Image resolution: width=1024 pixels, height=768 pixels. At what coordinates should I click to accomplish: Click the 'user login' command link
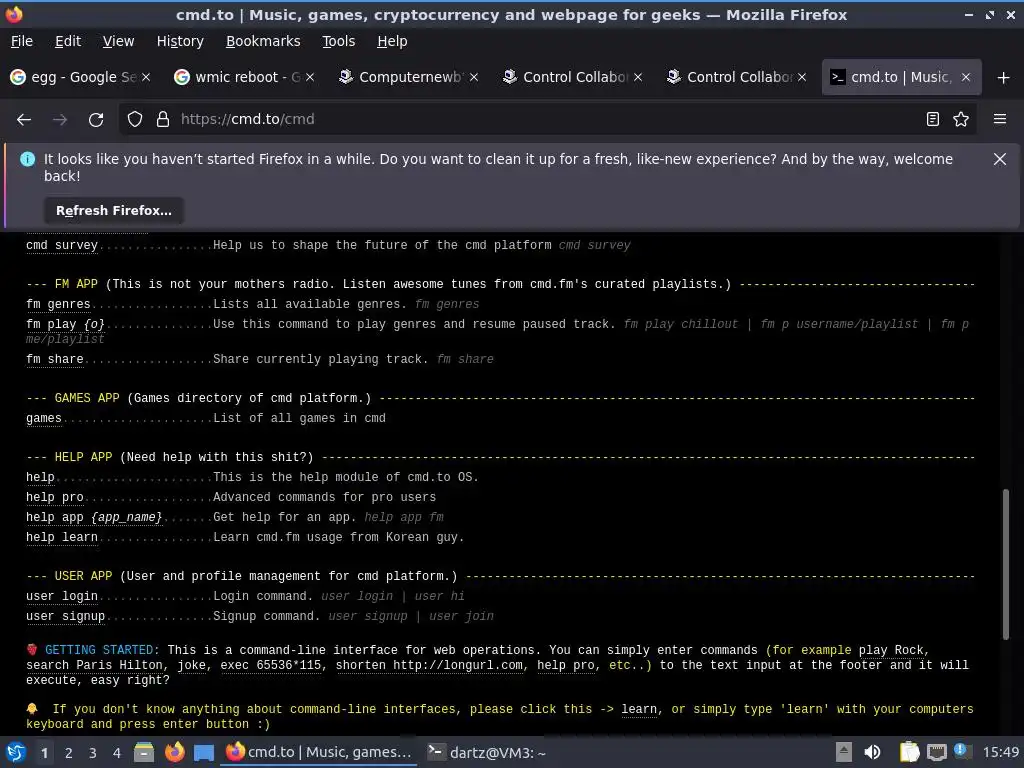[62, 597]
